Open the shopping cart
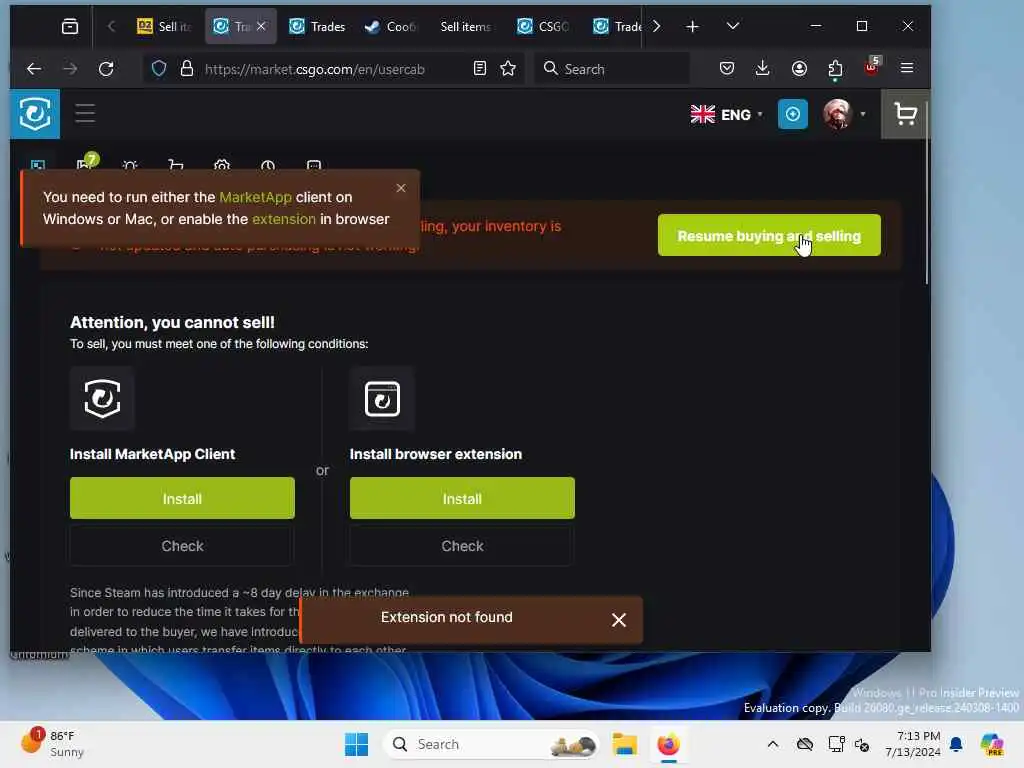 click(905, 114)
